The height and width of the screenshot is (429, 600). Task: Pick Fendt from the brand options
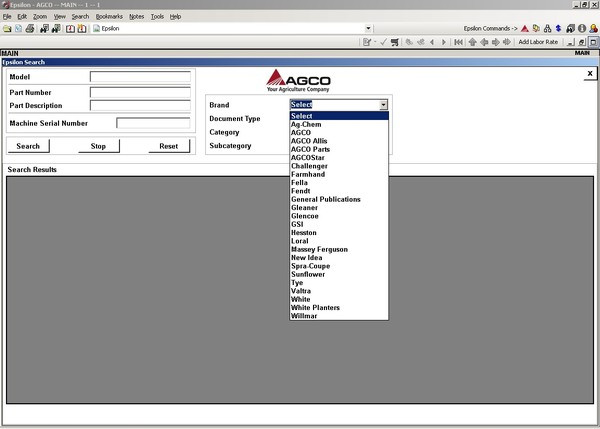pos(301,191)
